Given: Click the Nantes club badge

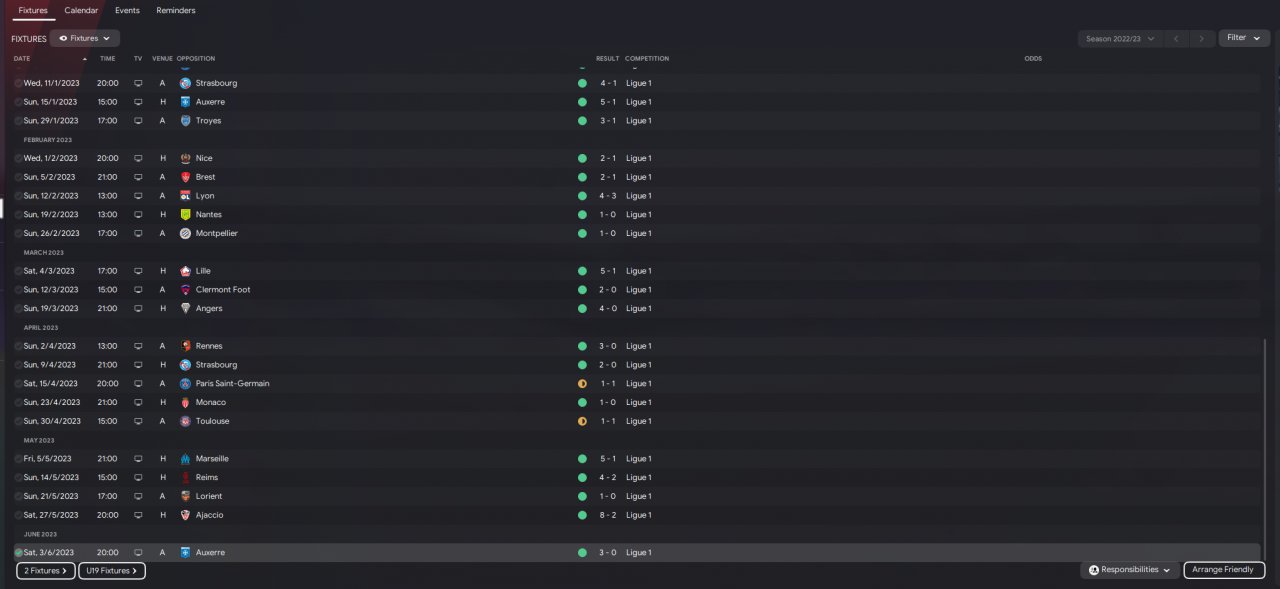Looking at the screenshot, I should pyautogui.click(x=185, y=215).
